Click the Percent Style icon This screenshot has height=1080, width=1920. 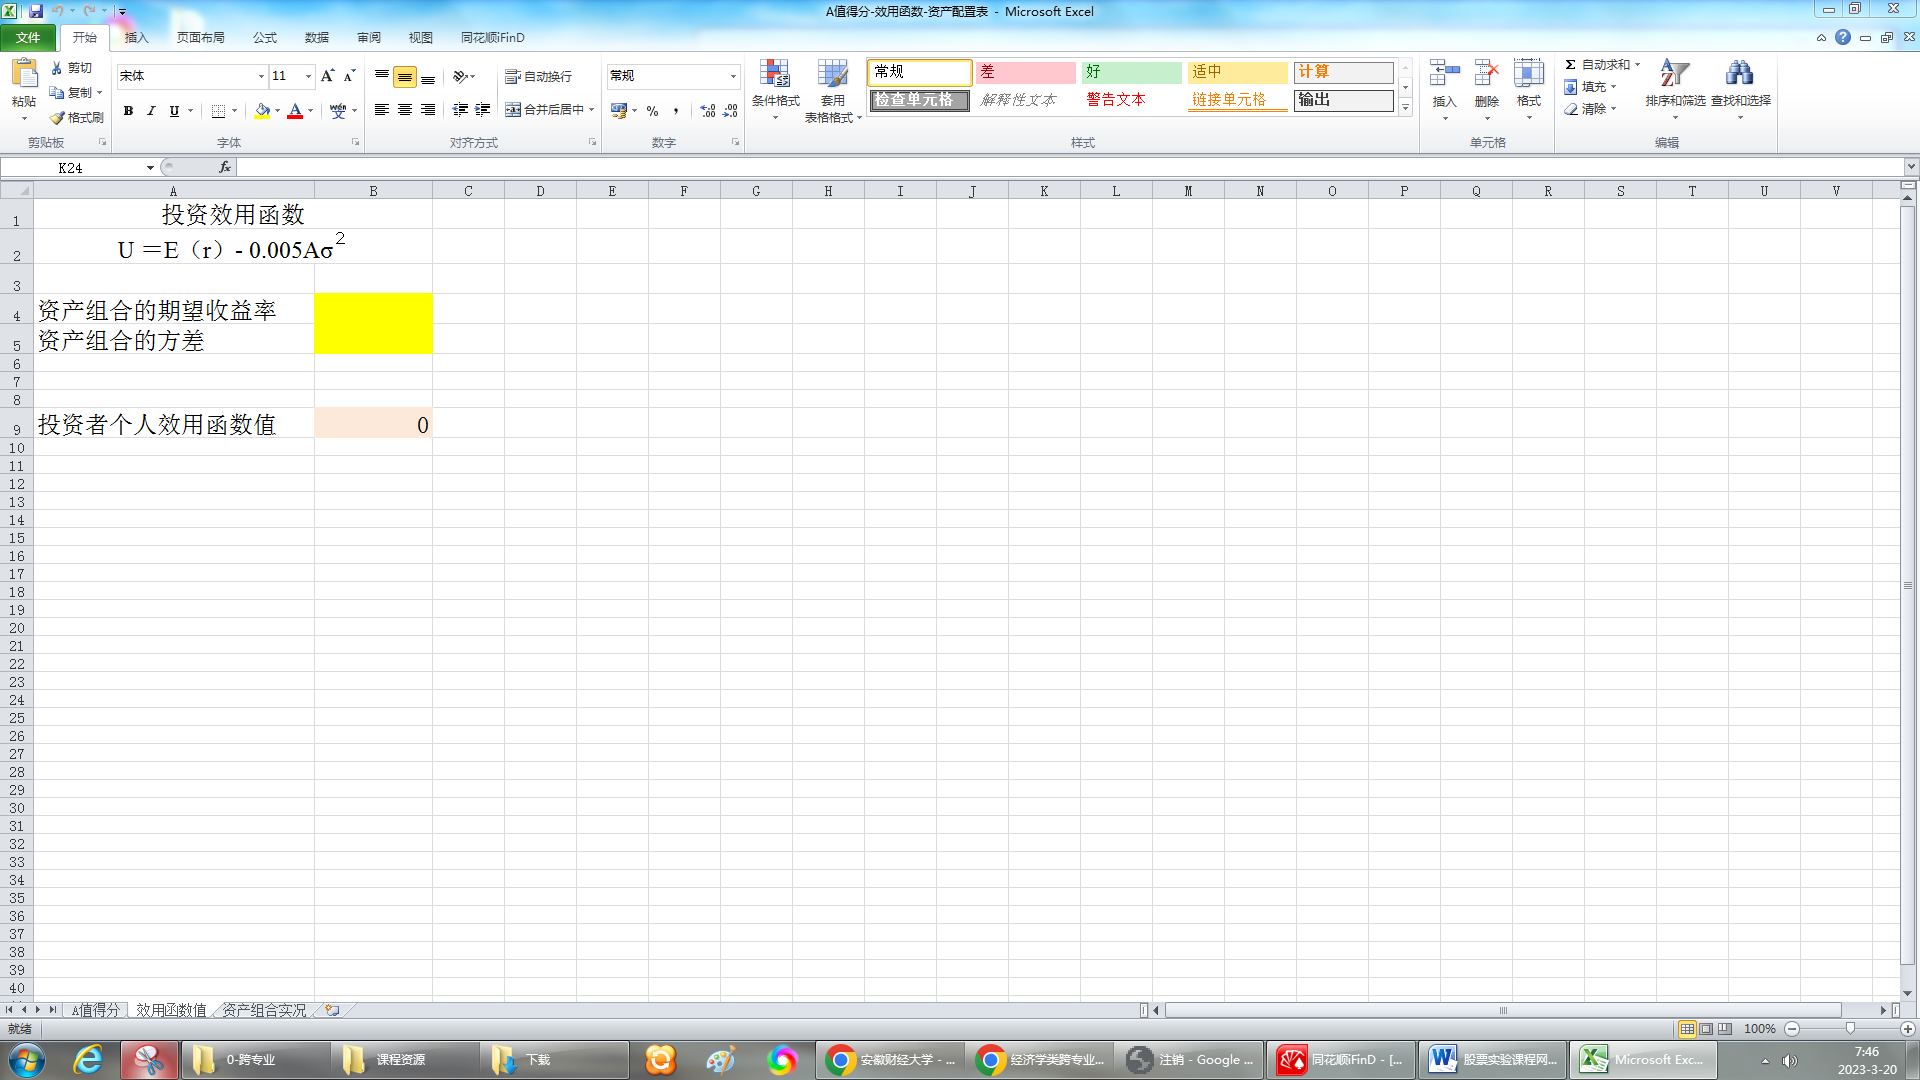click(653, 111)
